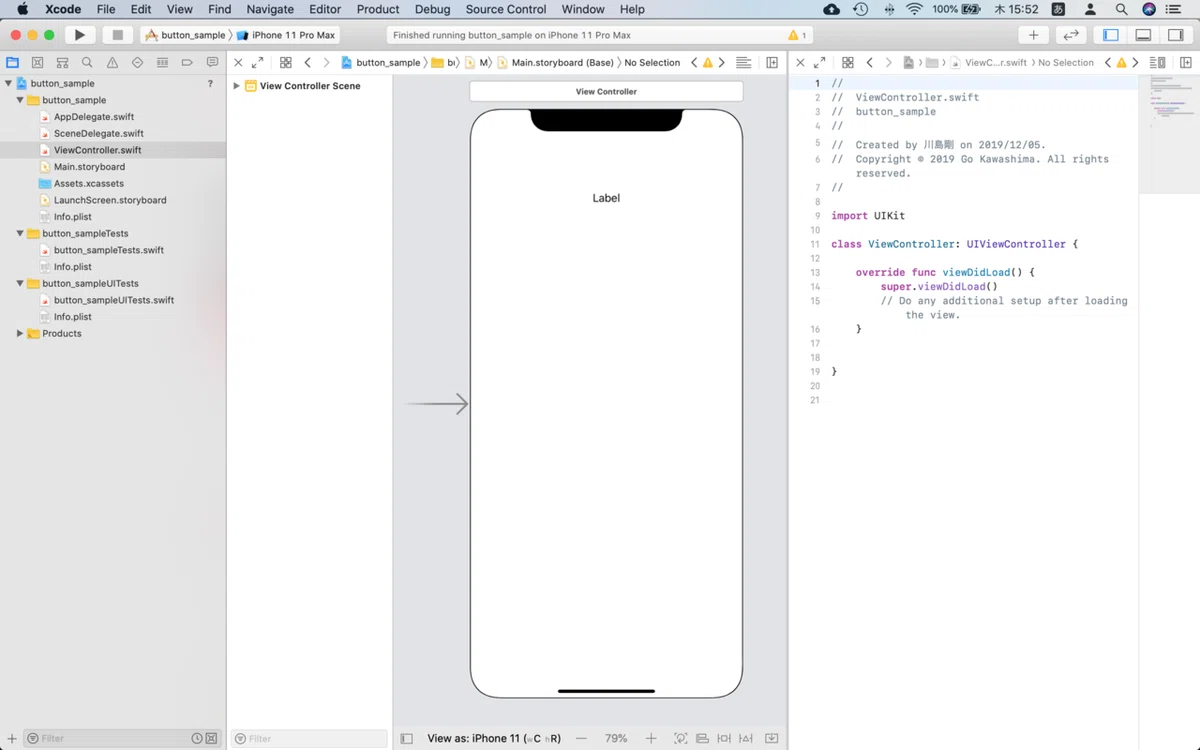Viewport: 1200px width, 750px height.
Task: Open the Debug menu
Action: click(433, 9)
